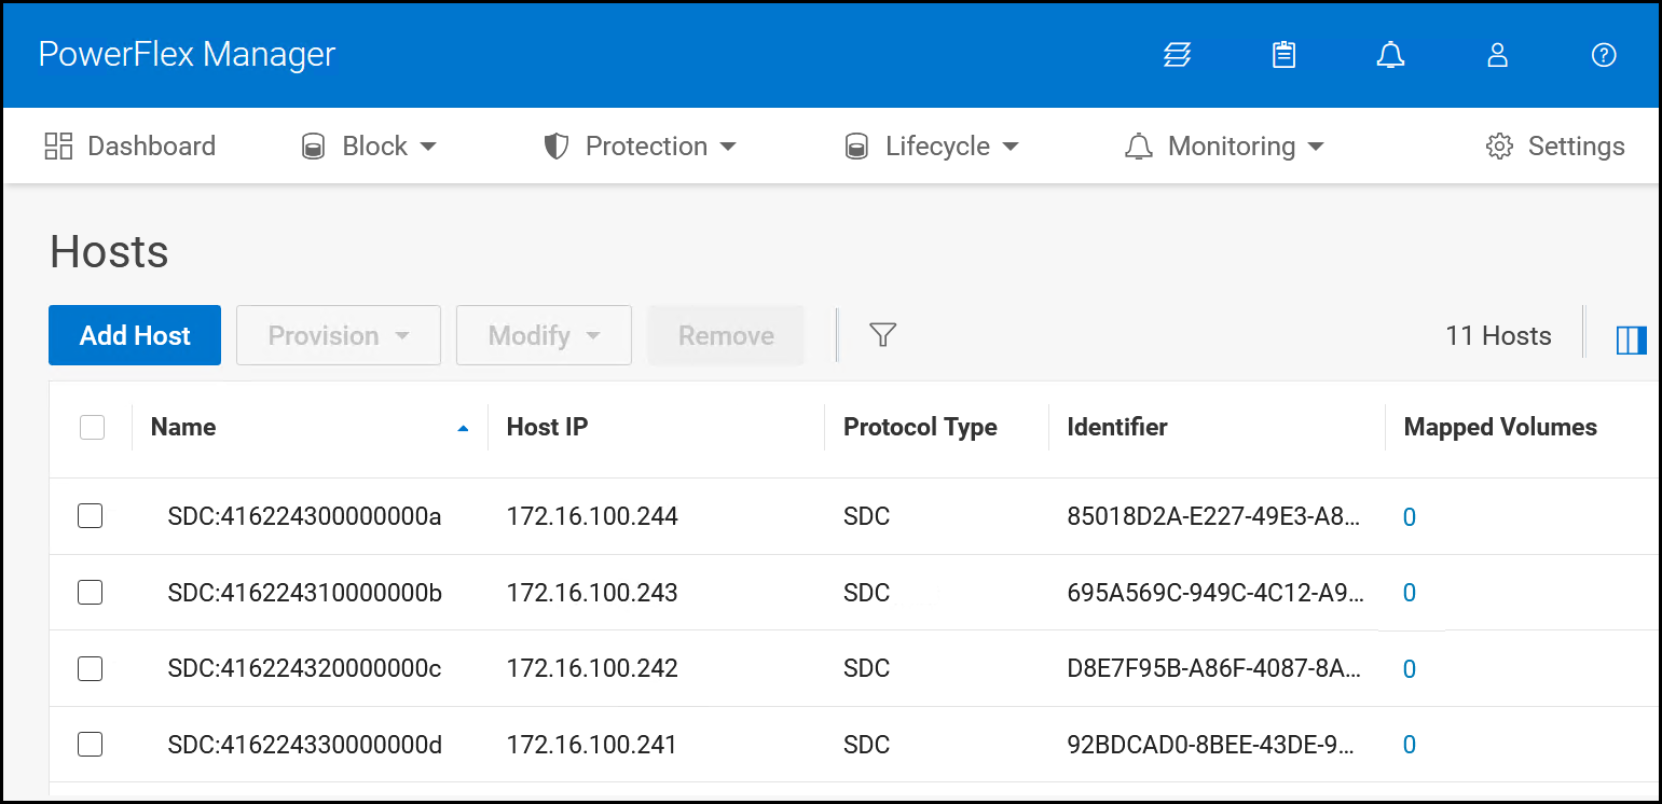The width and height of the screenshot is (1662, 805).
Task: Open the Modify dropdown button
Action: click(x=544, y=335)
